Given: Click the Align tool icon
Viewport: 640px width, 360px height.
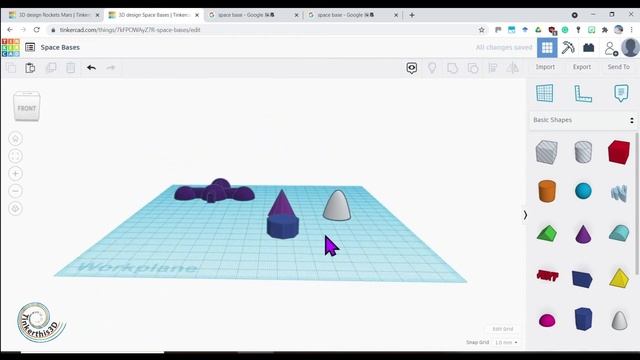Looking at the screenshot, I should tap(493, 68).
